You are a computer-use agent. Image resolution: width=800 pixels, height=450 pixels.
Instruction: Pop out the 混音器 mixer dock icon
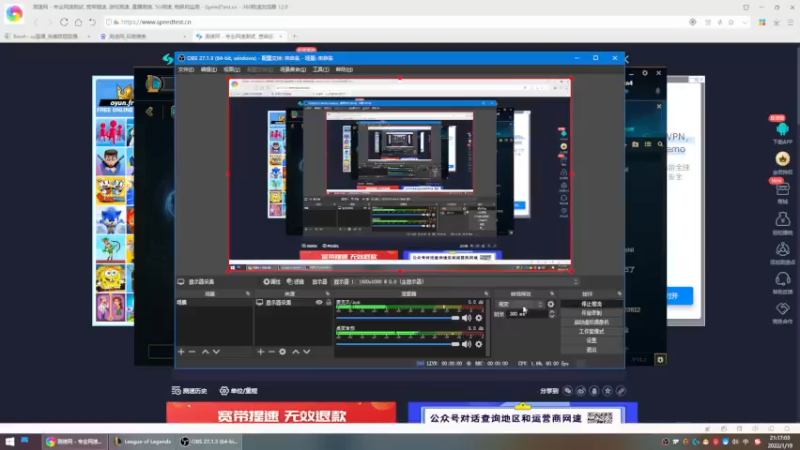pos(486,294)
